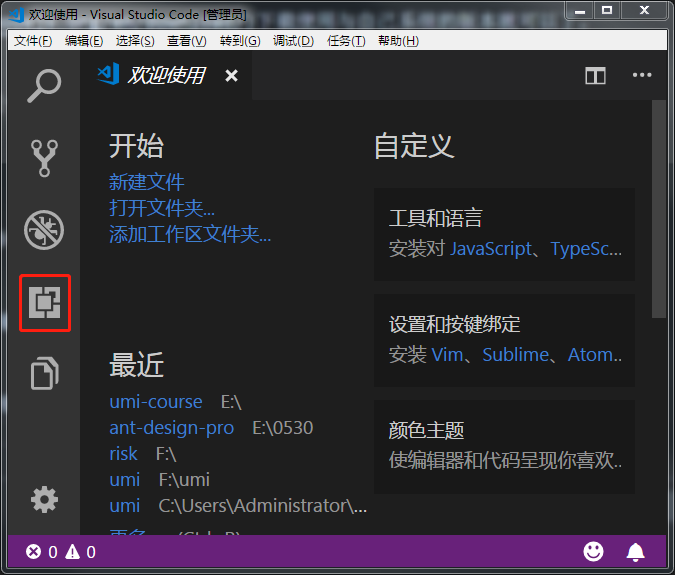Click the editor vertical scrollbar thumb
The width and height of the screenshot is (675, 575).
point(658,209)
